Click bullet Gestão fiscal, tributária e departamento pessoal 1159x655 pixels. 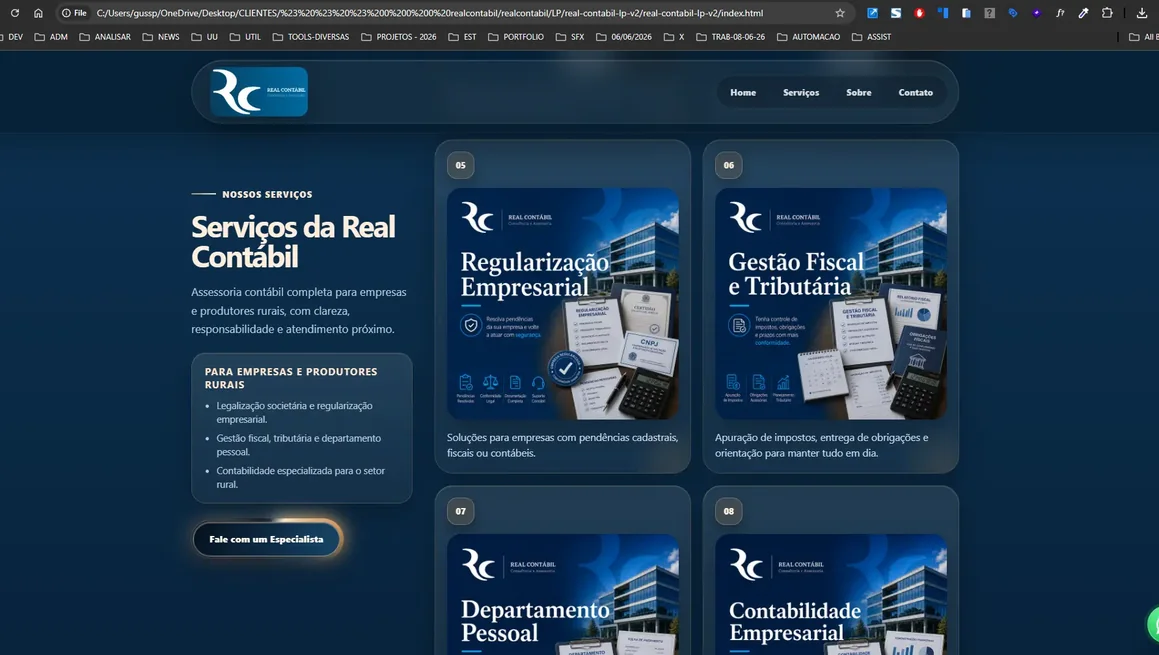(x=299, y=445)
